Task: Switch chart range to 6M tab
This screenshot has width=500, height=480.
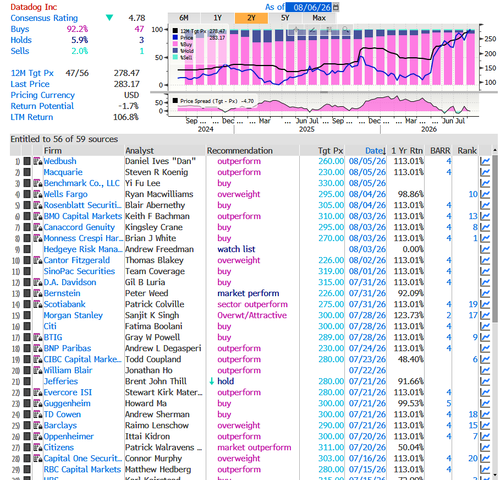Action: point(184,18)
